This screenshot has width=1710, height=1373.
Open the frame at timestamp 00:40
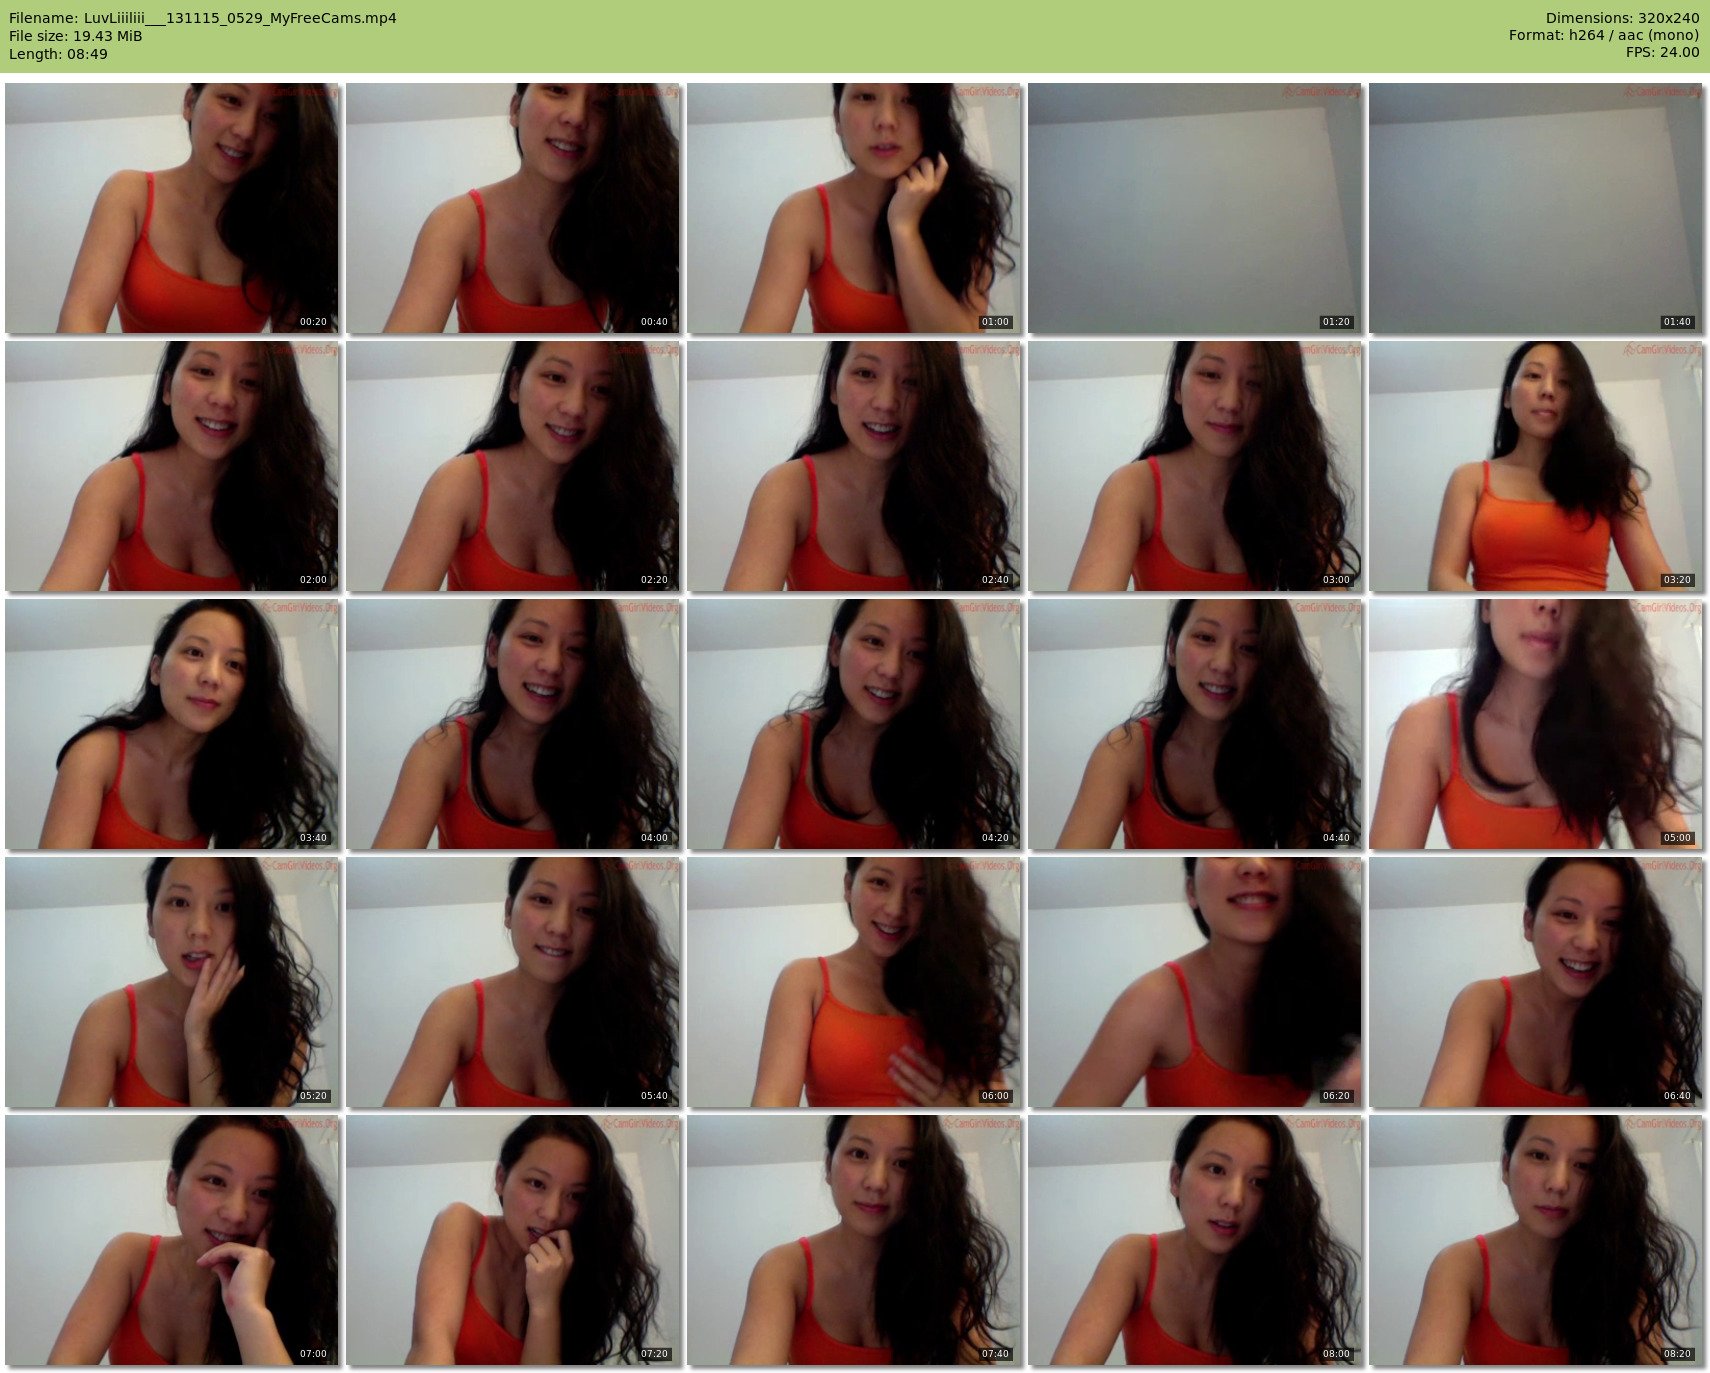(x=513, y=208)
